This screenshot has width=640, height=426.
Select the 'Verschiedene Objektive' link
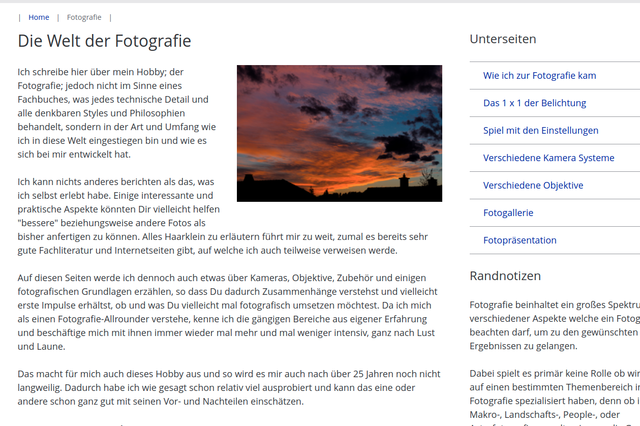(x=533, y=185)
